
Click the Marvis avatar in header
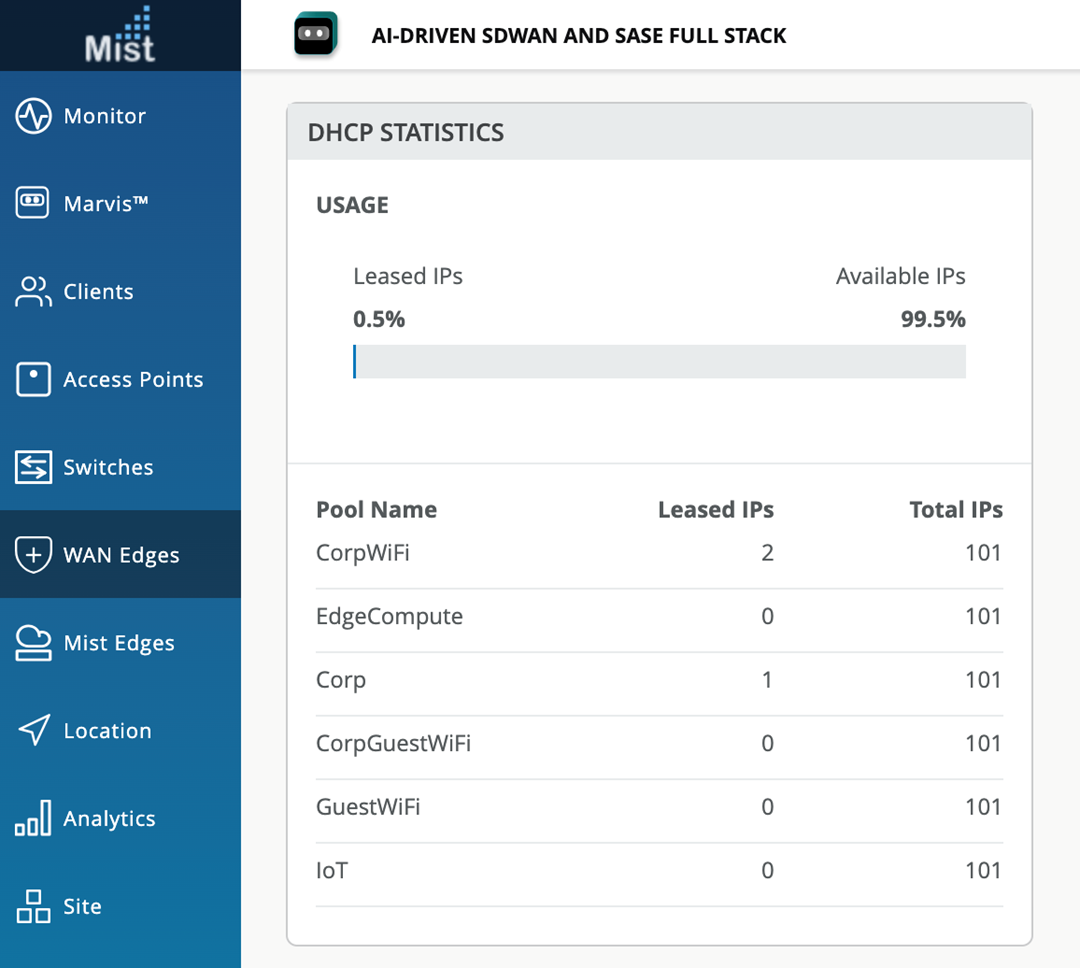(315, 36)
